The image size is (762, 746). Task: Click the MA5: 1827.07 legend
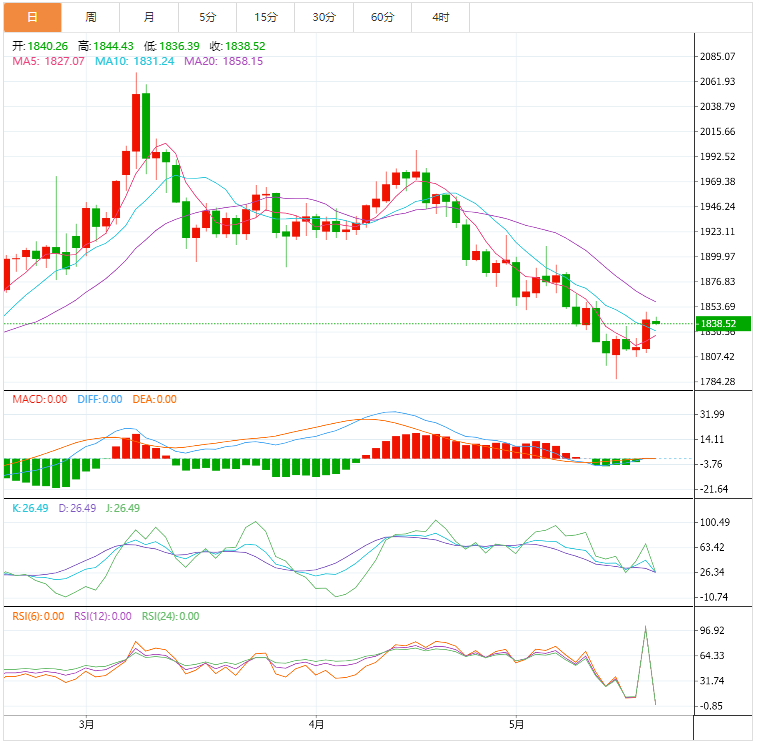pos(49,61)
